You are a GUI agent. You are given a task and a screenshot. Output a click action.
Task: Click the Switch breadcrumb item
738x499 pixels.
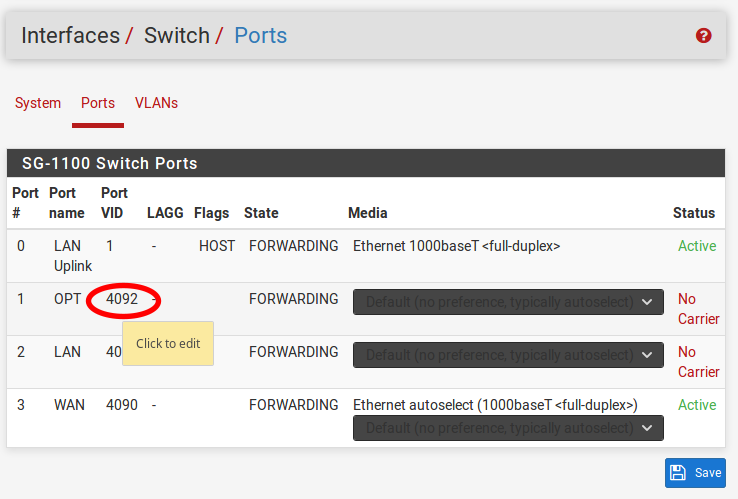pos(176,36)
